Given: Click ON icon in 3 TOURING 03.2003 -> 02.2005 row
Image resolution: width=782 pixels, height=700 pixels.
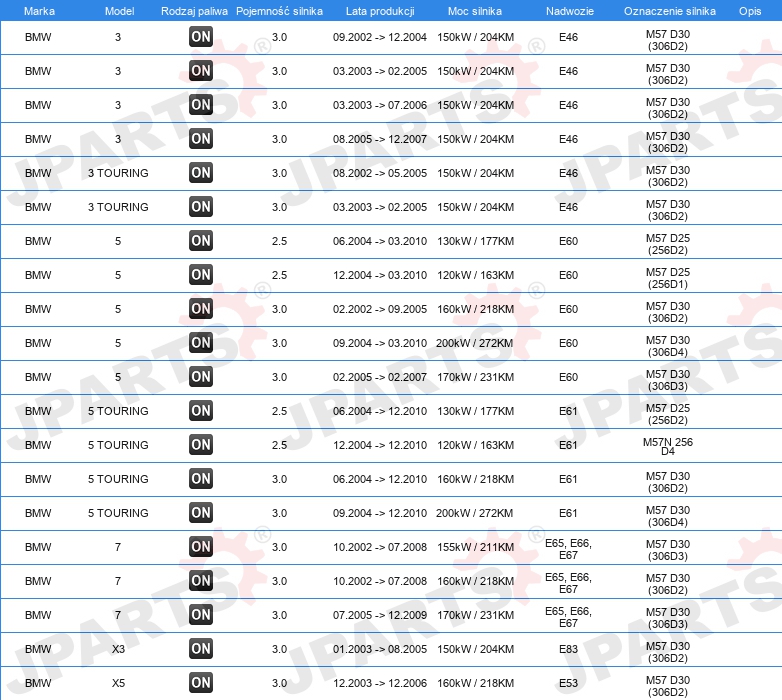Looking at the screenshot, I should coord(201,206).
